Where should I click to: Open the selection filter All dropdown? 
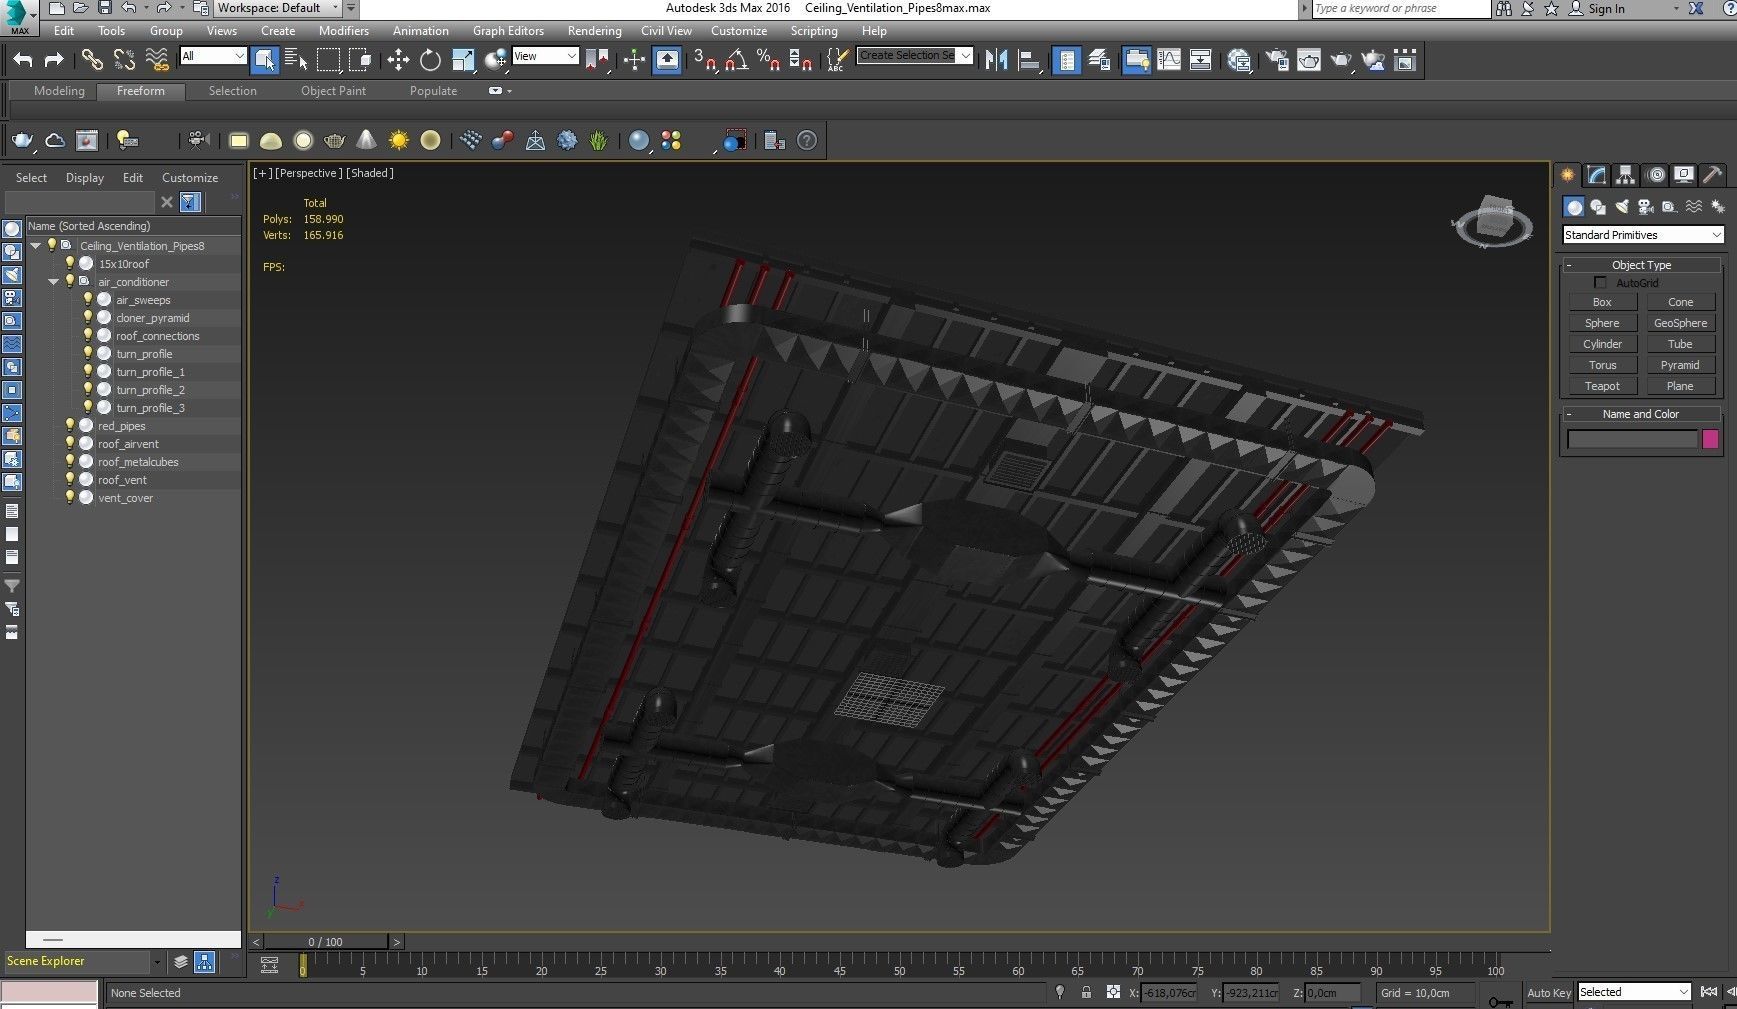(213, 56)
